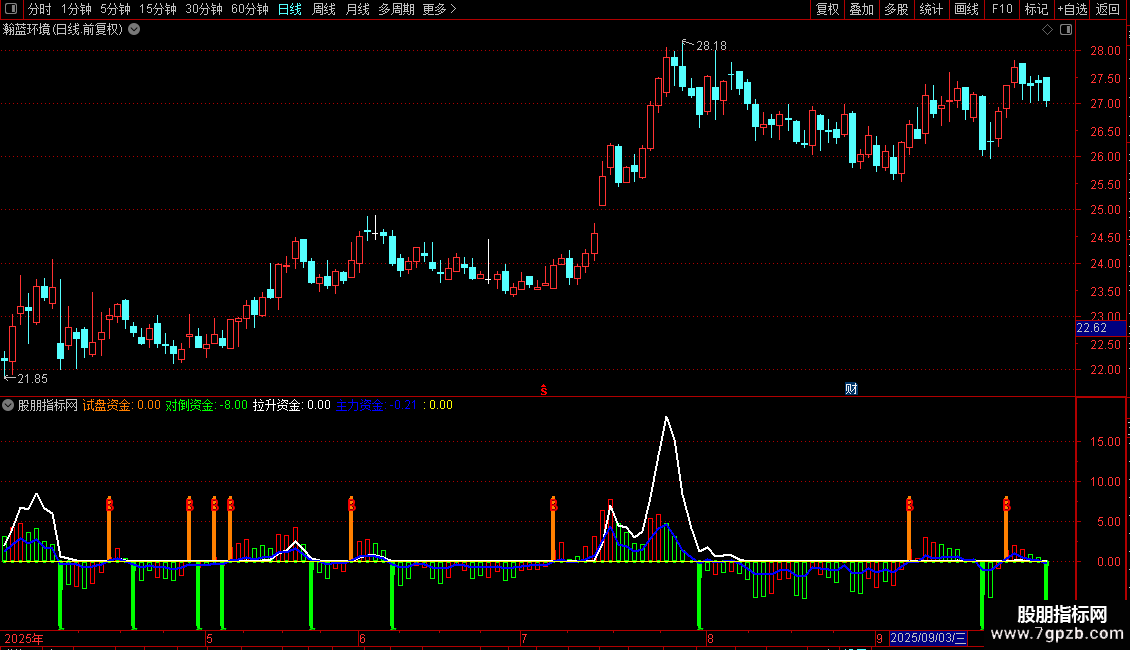Expand the dropdown beside 瀚蓝环境 title

134,30
